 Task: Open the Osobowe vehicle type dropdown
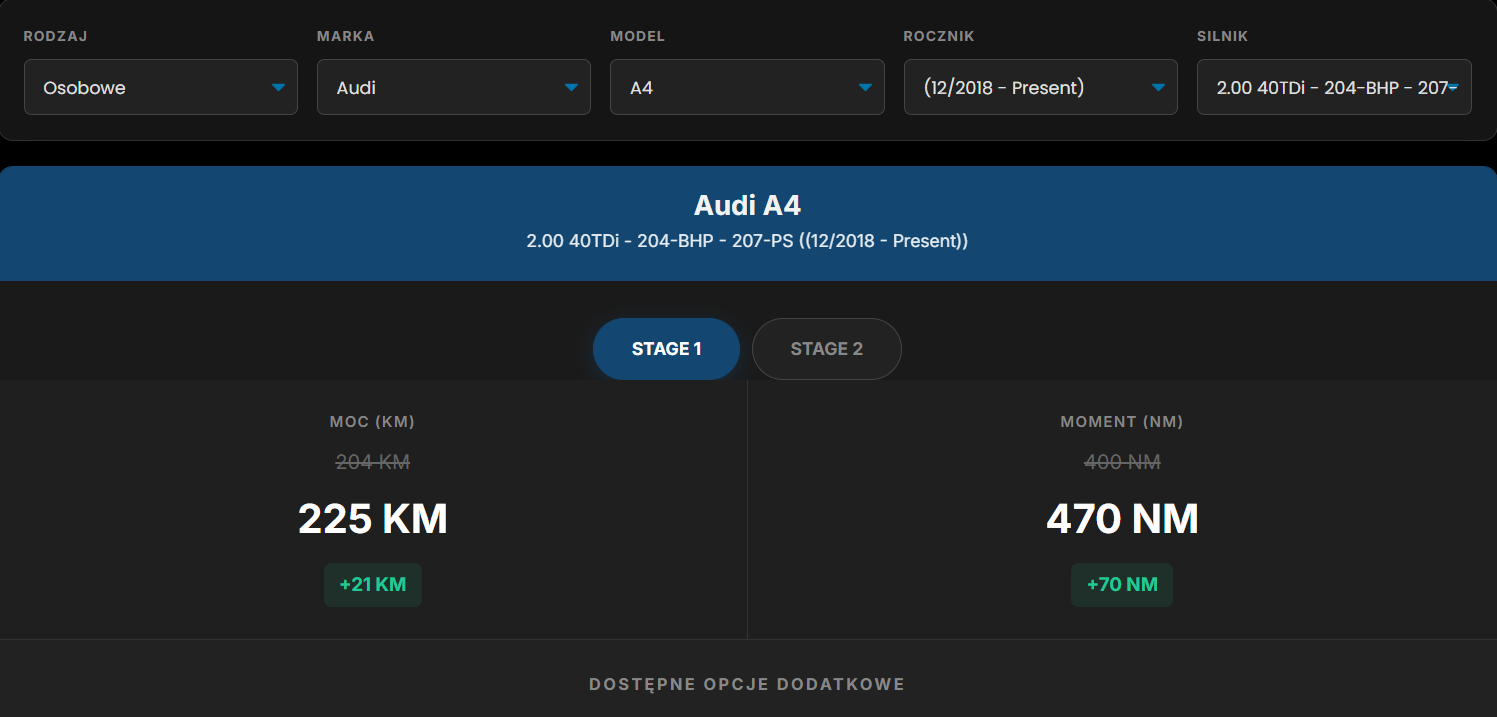click(160, 87)
